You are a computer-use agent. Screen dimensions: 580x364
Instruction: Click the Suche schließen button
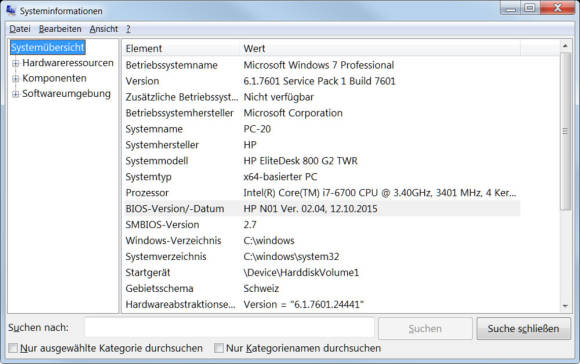pos(523,328)
